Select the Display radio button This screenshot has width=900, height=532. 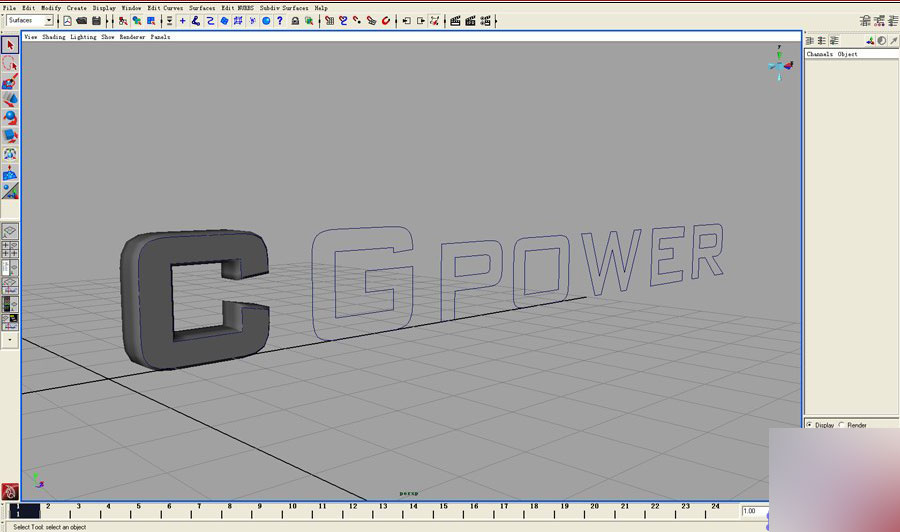tap(809, 425)
